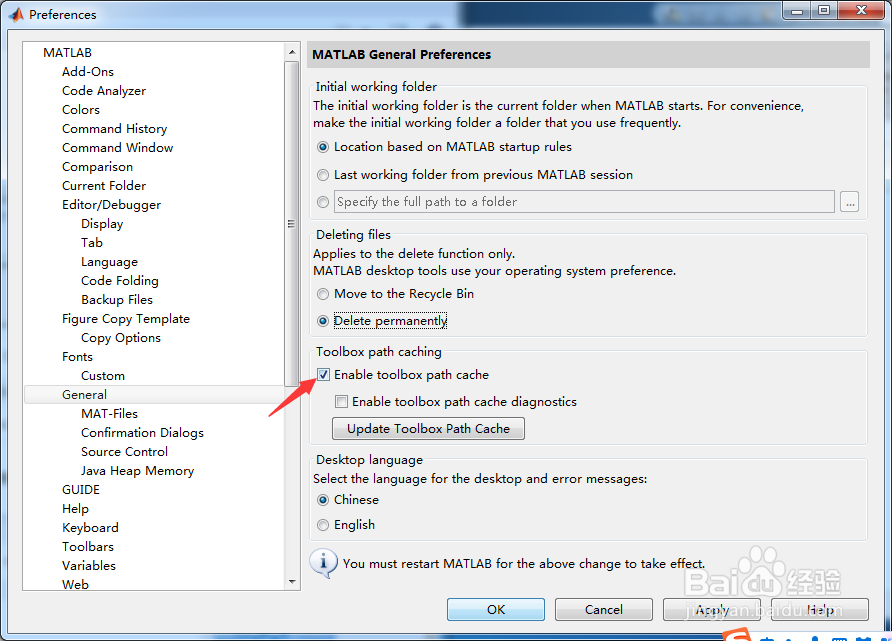Open Language preferences item
The height and width of the screenshot is (641, 892).
click(109, 262)
